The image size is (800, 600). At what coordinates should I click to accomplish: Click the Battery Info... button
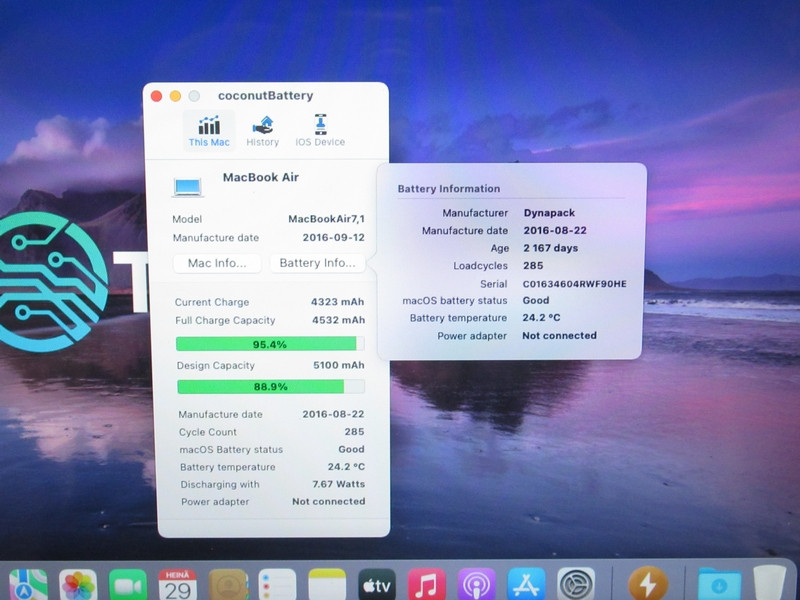coord(317,263)
